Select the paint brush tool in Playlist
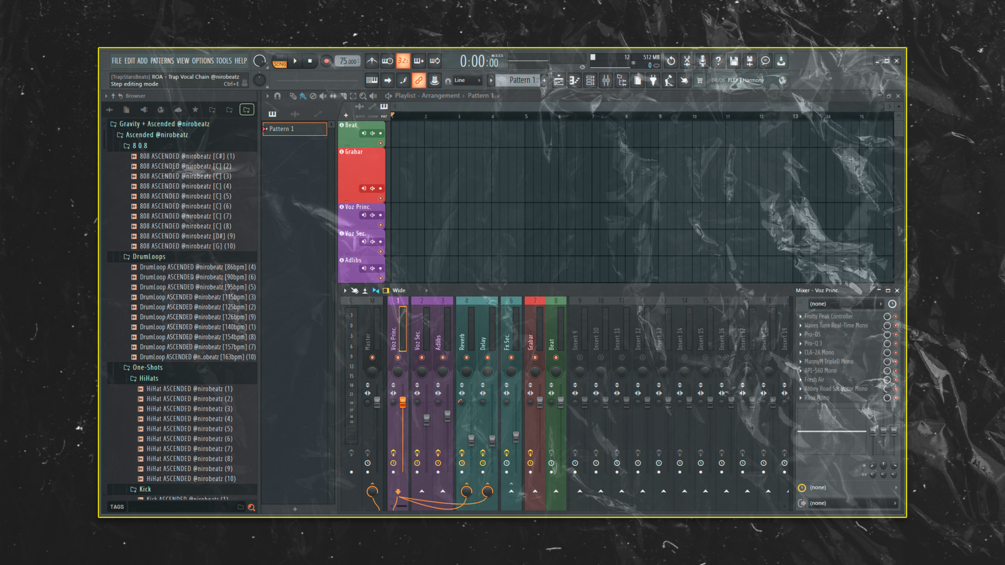The width and height of the screenshot is (1005, 565). point(303,96)
